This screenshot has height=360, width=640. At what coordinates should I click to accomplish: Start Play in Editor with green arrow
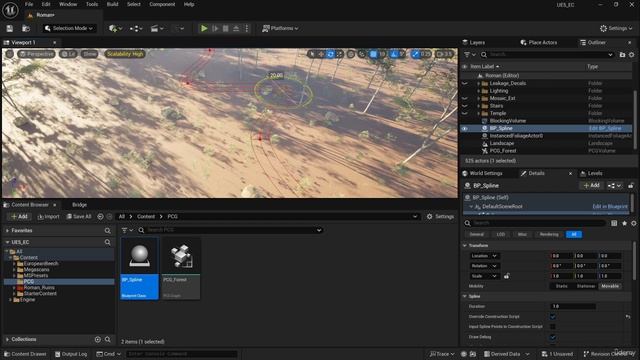[204, 28]
